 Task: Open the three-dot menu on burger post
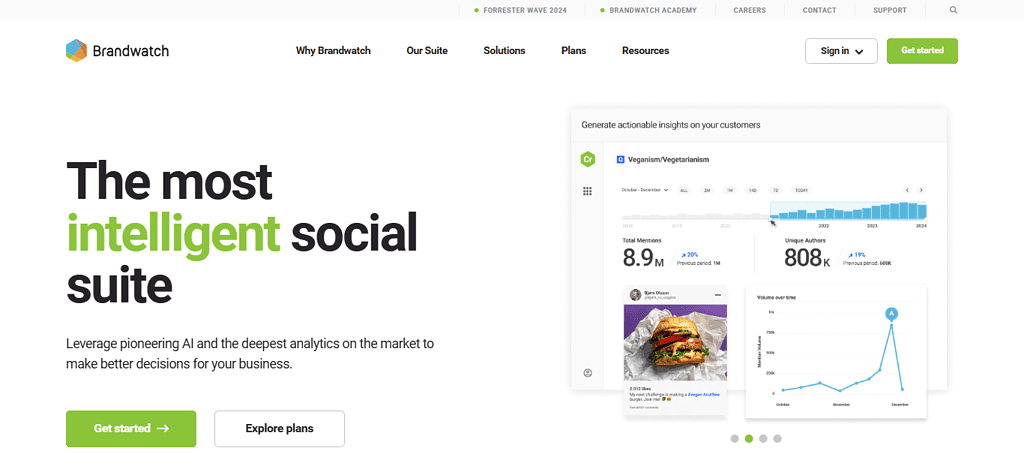[717, 294]
